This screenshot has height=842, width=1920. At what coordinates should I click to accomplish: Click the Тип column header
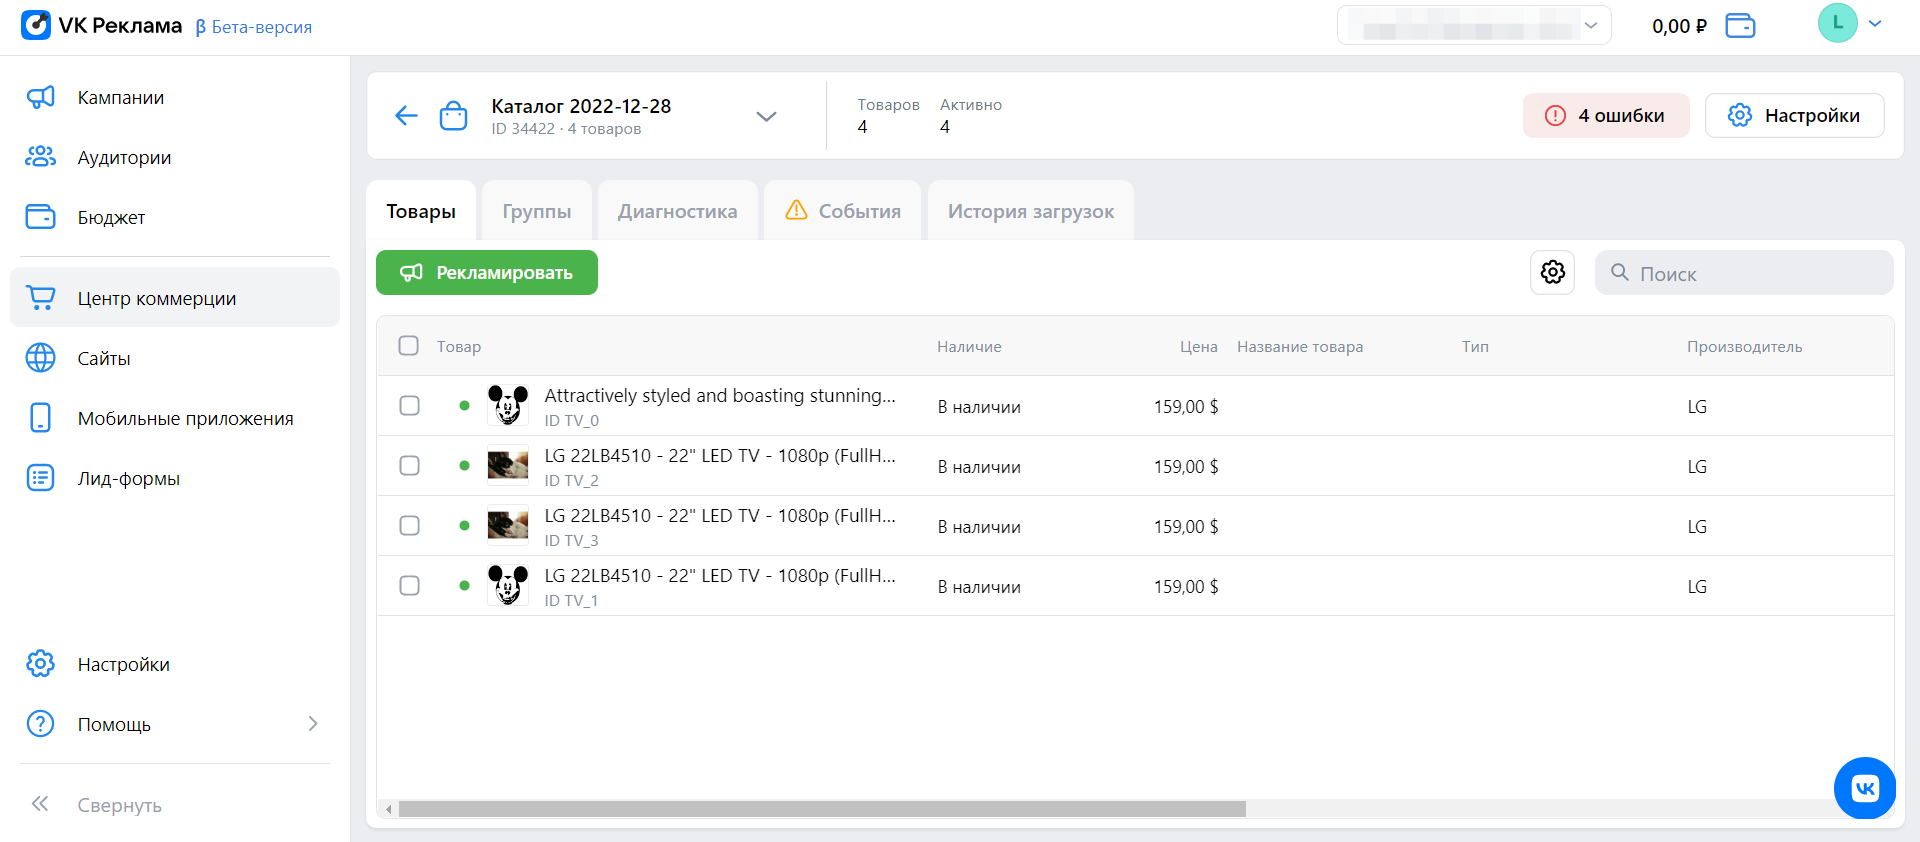coord(1475,346)
